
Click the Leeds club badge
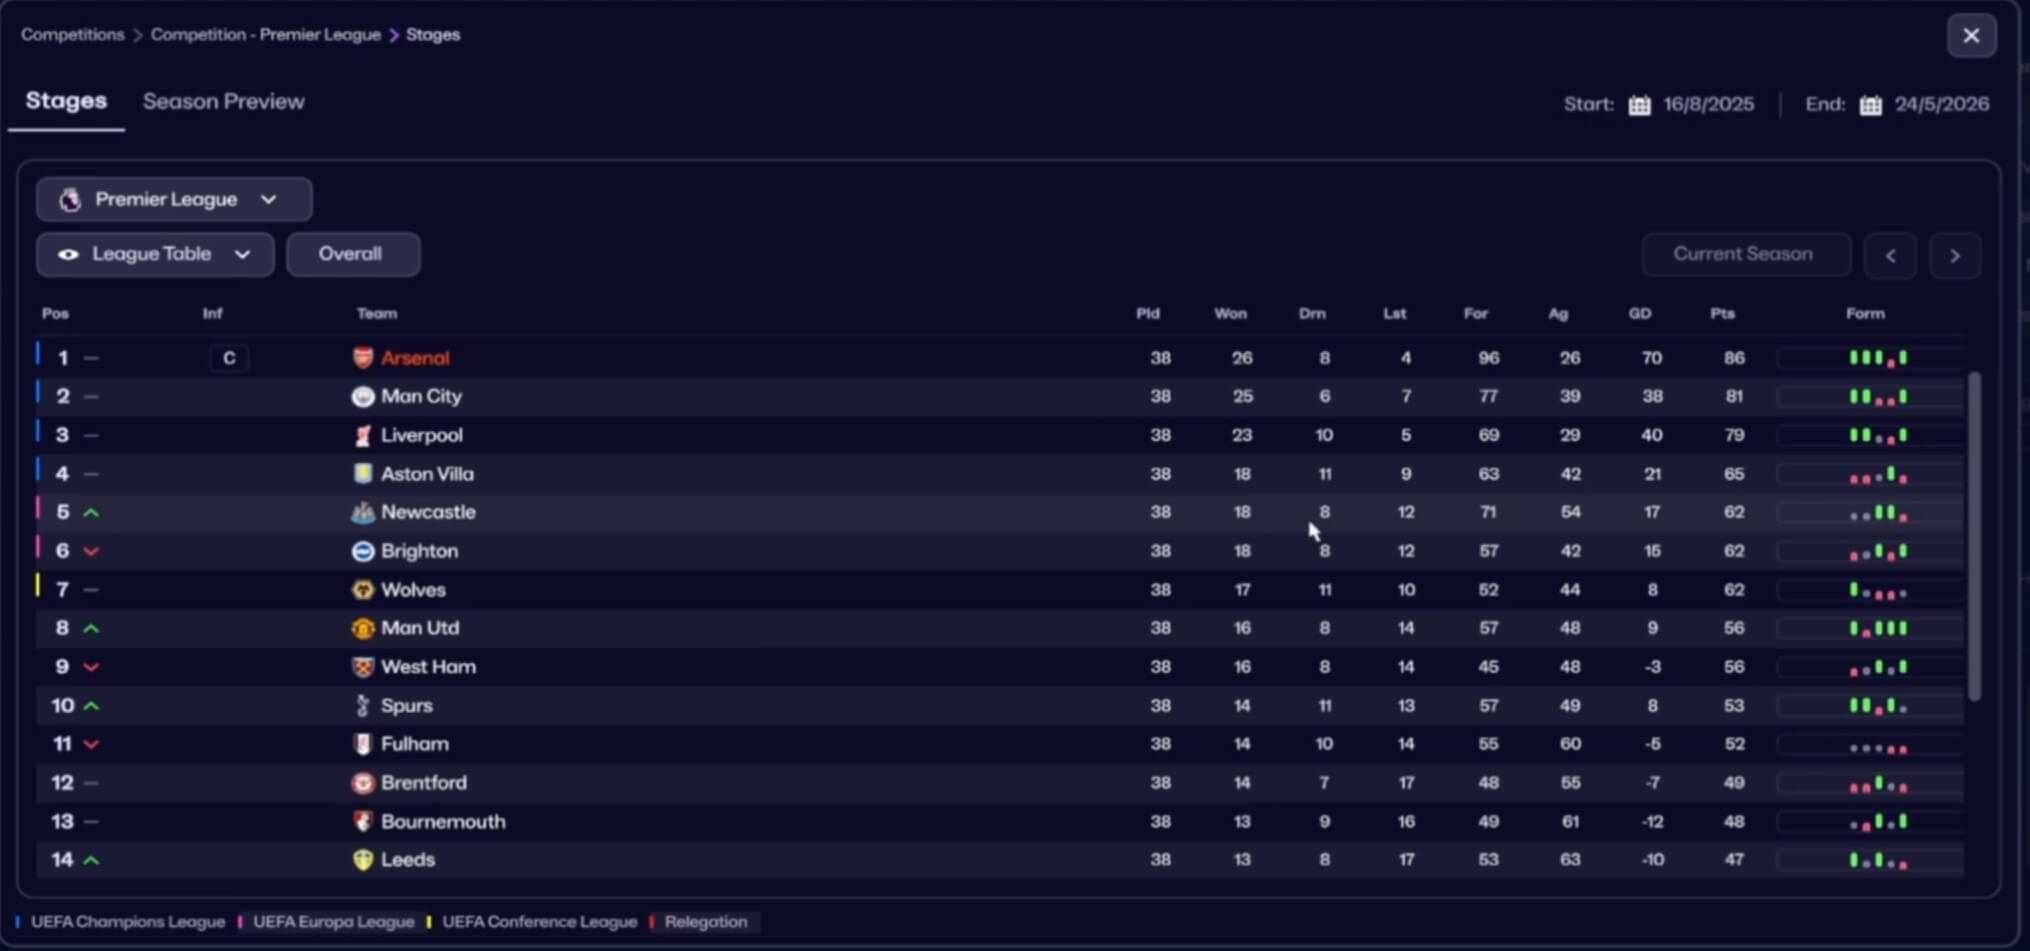(x=362, y=860)
